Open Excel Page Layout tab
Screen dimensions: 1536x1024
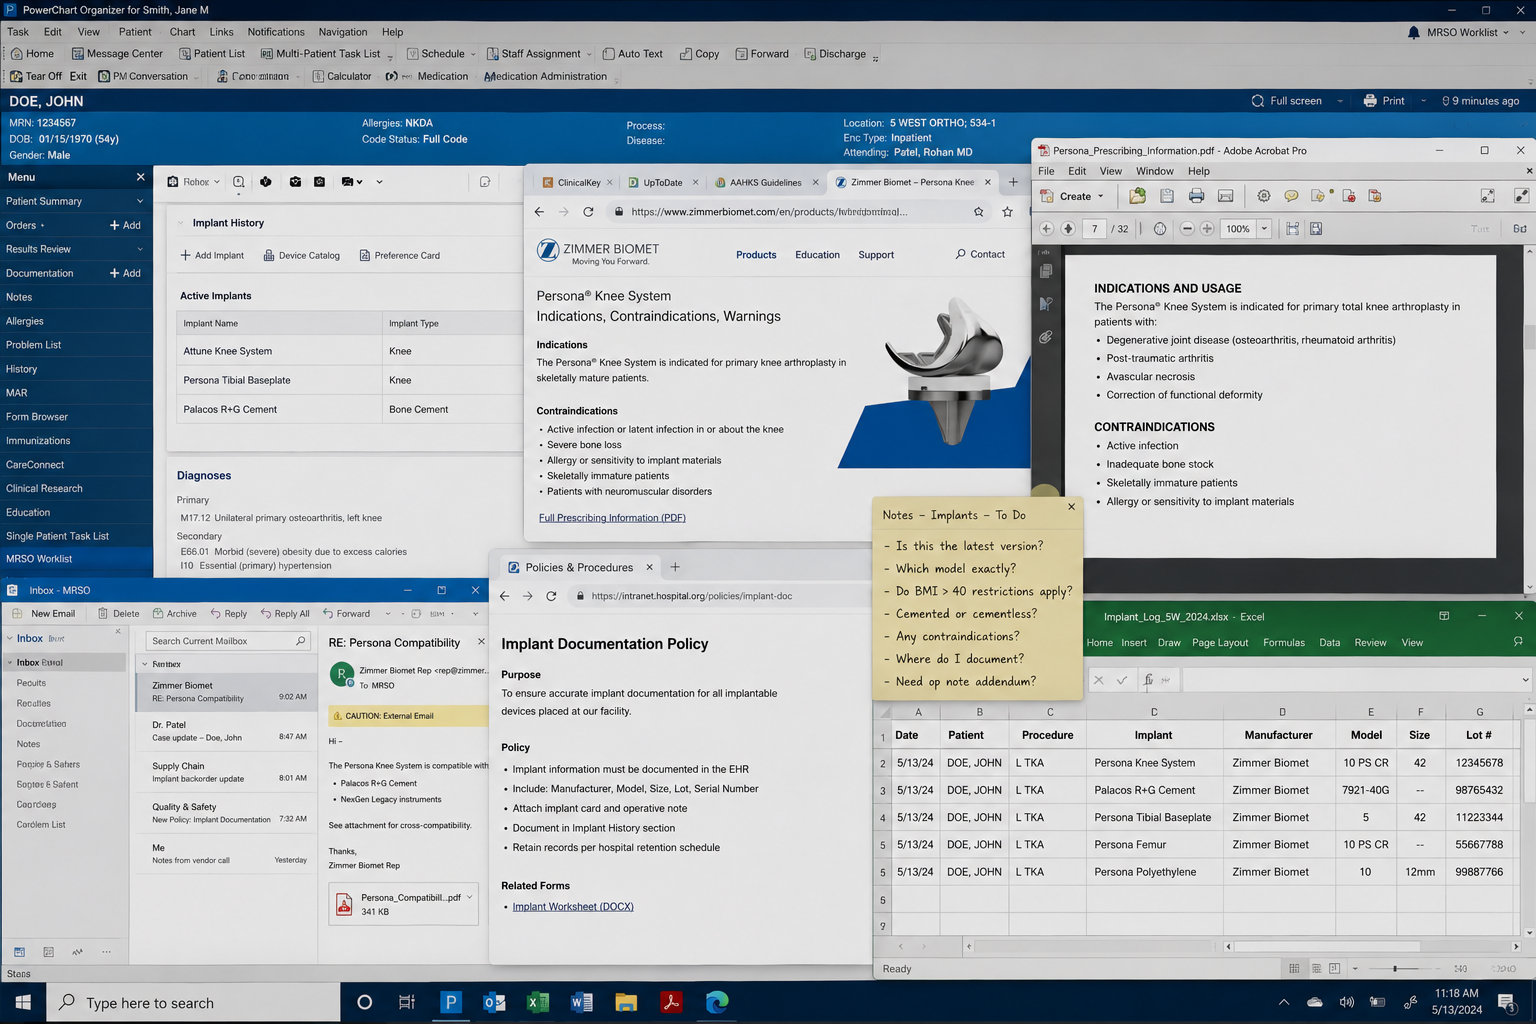pyautogui.click(x=1220, y=643)
